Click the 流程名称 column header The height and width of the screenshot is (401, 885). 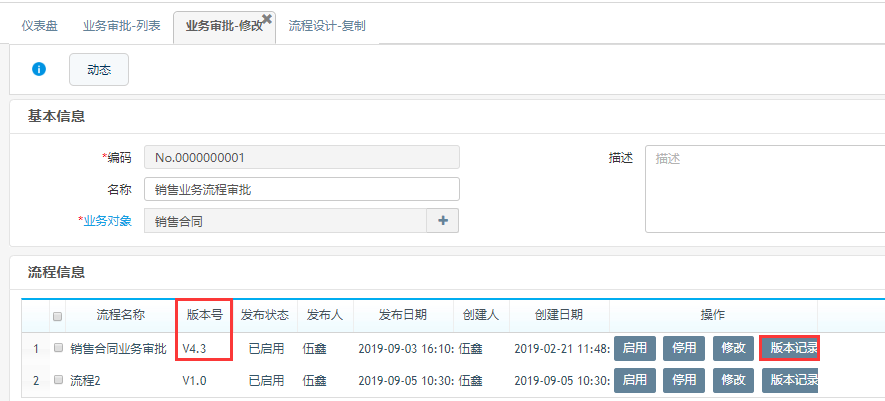coord(121,315)
